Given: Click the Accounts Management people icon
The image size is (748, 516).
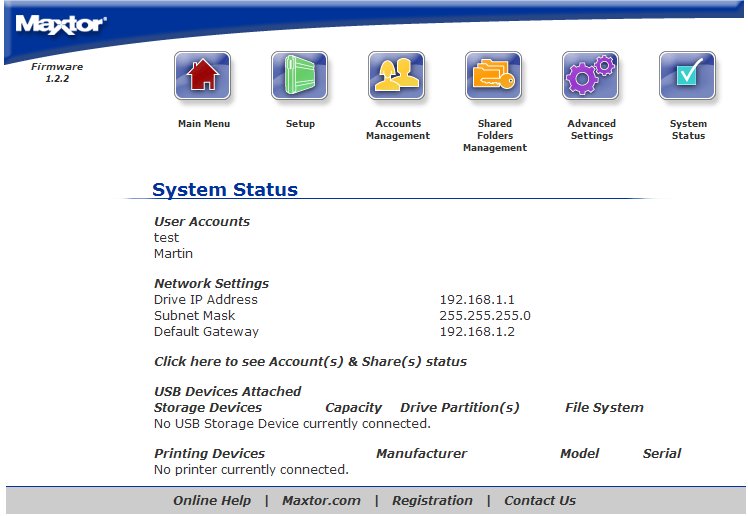Looking at the screenshot, I should click(x=397, y=76).
